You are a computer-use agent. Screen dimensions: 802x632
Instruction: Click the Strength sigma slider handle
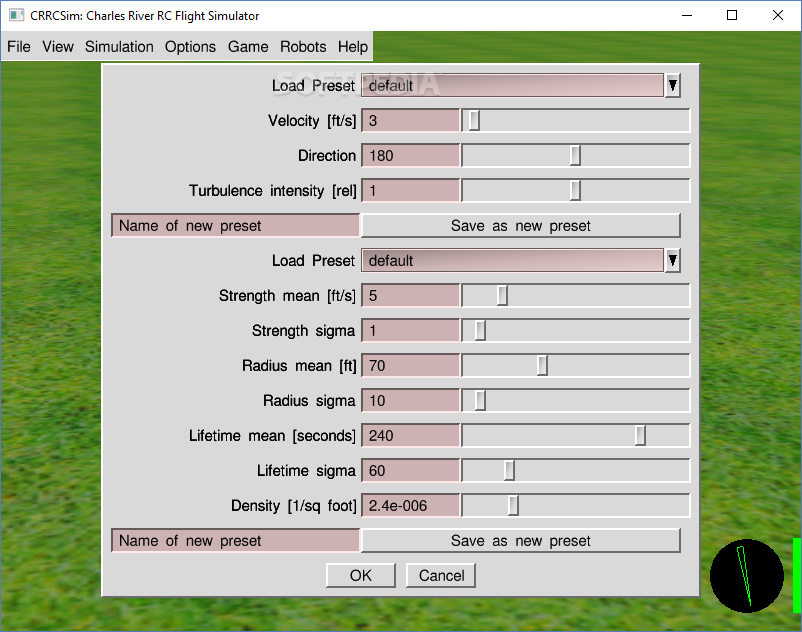(x=480, y=330)
